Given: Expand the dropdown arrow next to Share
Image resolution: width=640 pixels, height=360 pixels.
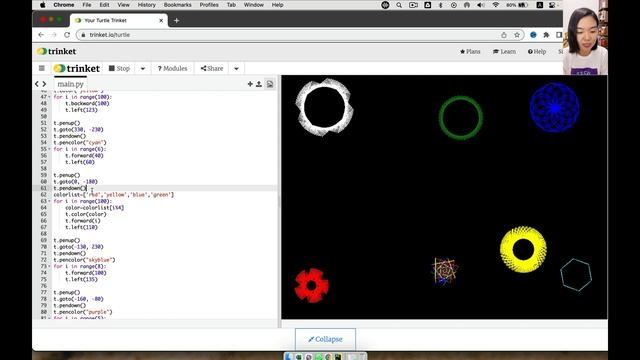Looking at the screenshot, I should (x=236, y=68).
